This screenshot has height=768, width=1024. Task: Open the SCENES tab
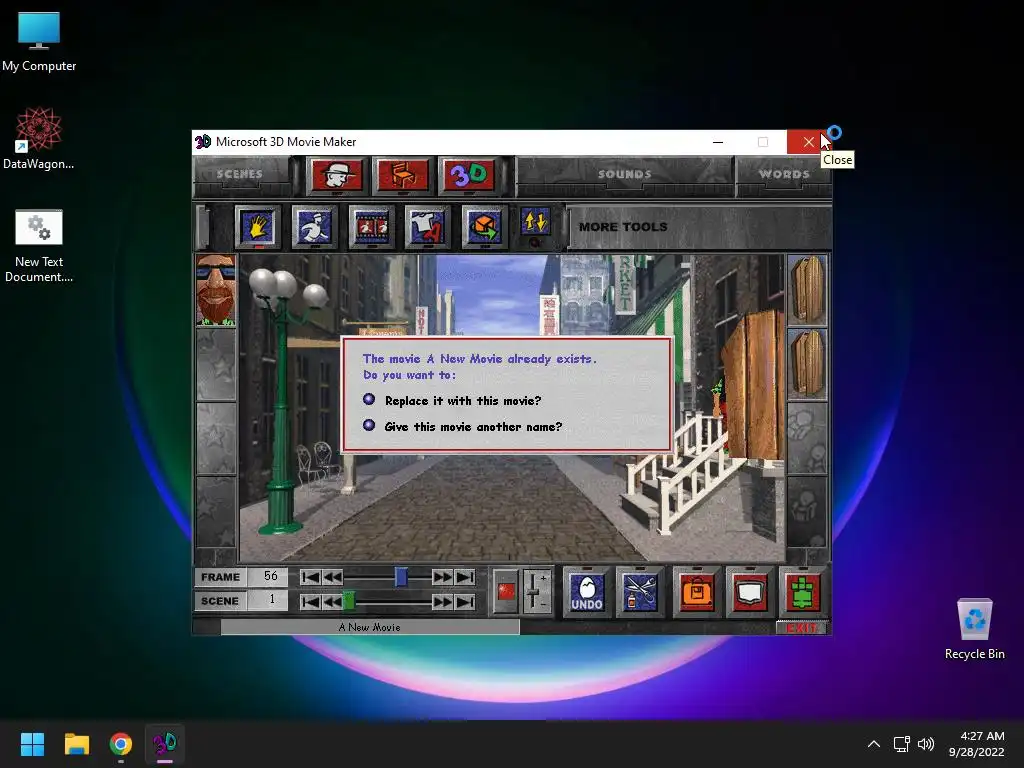coord(240,174)
